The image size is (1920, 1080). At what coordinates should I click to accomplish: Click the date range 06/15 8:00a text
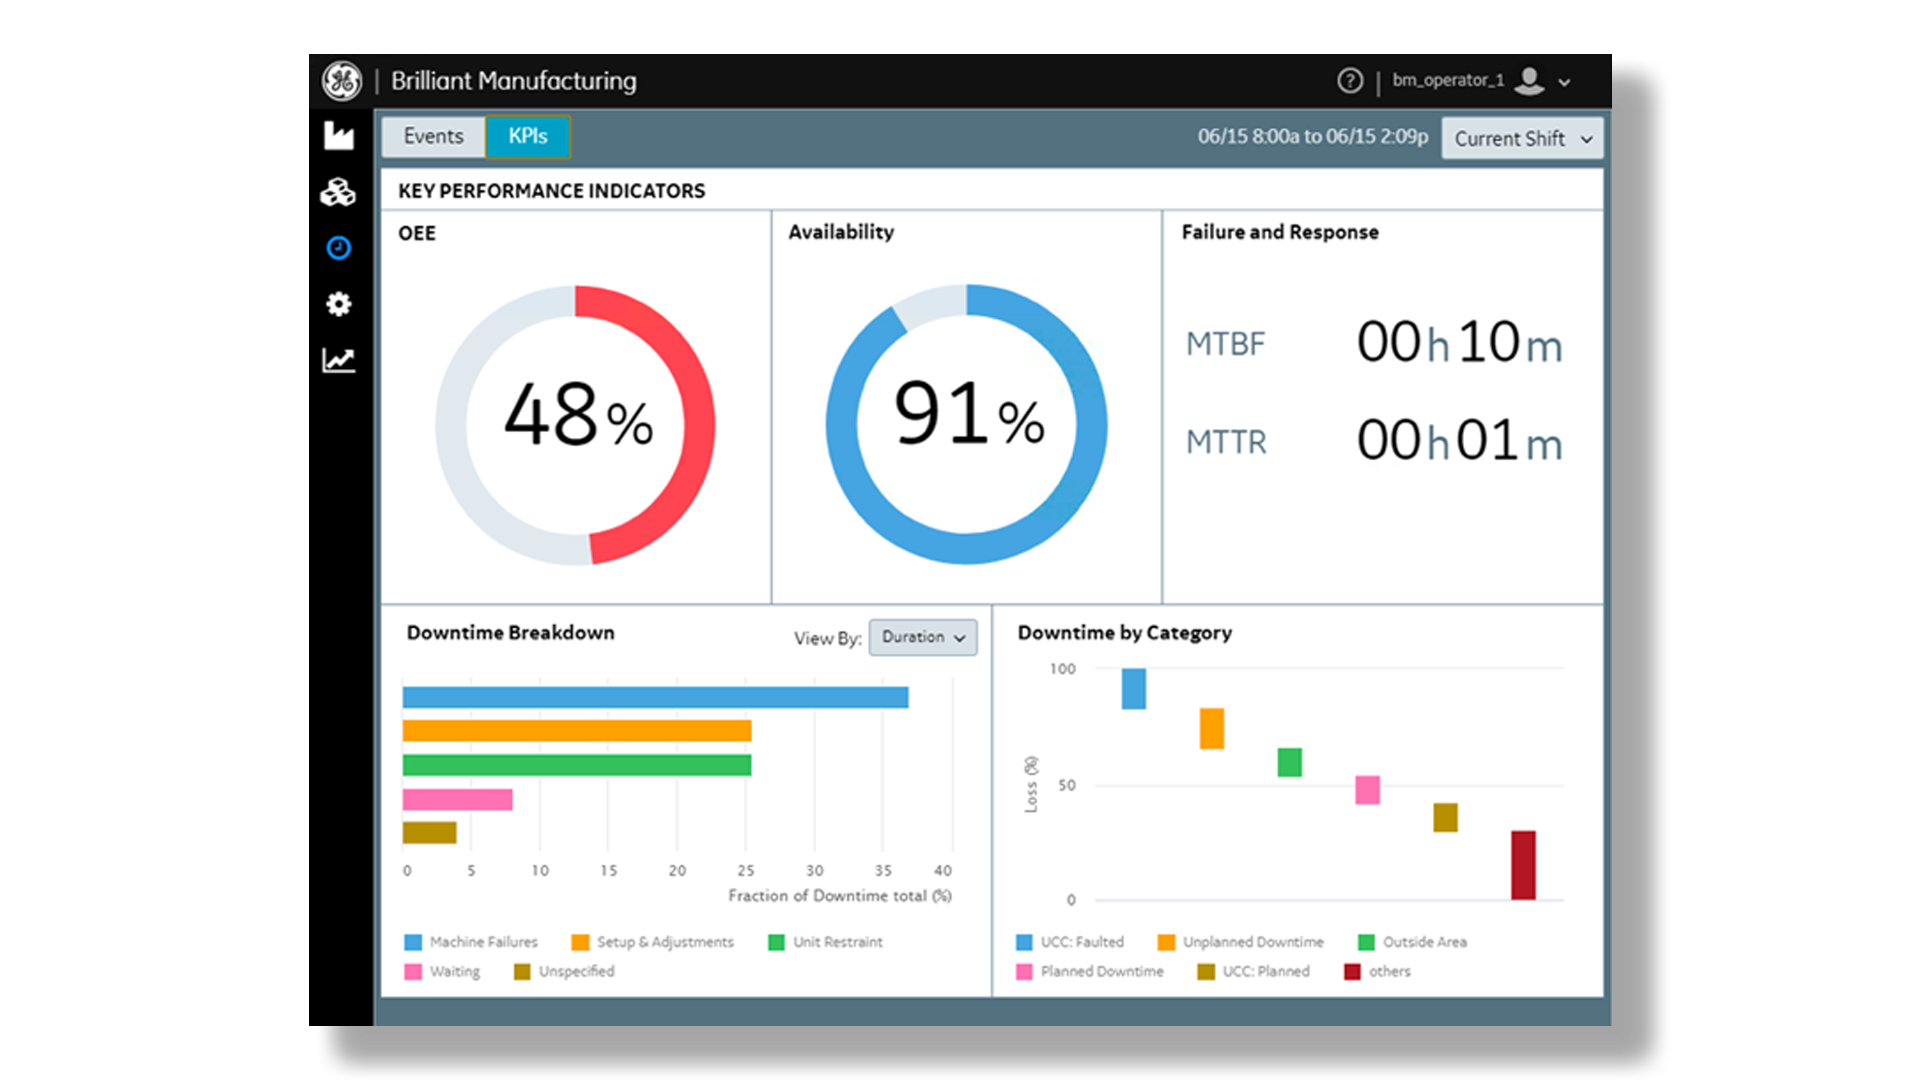(x=1313, y=136)
